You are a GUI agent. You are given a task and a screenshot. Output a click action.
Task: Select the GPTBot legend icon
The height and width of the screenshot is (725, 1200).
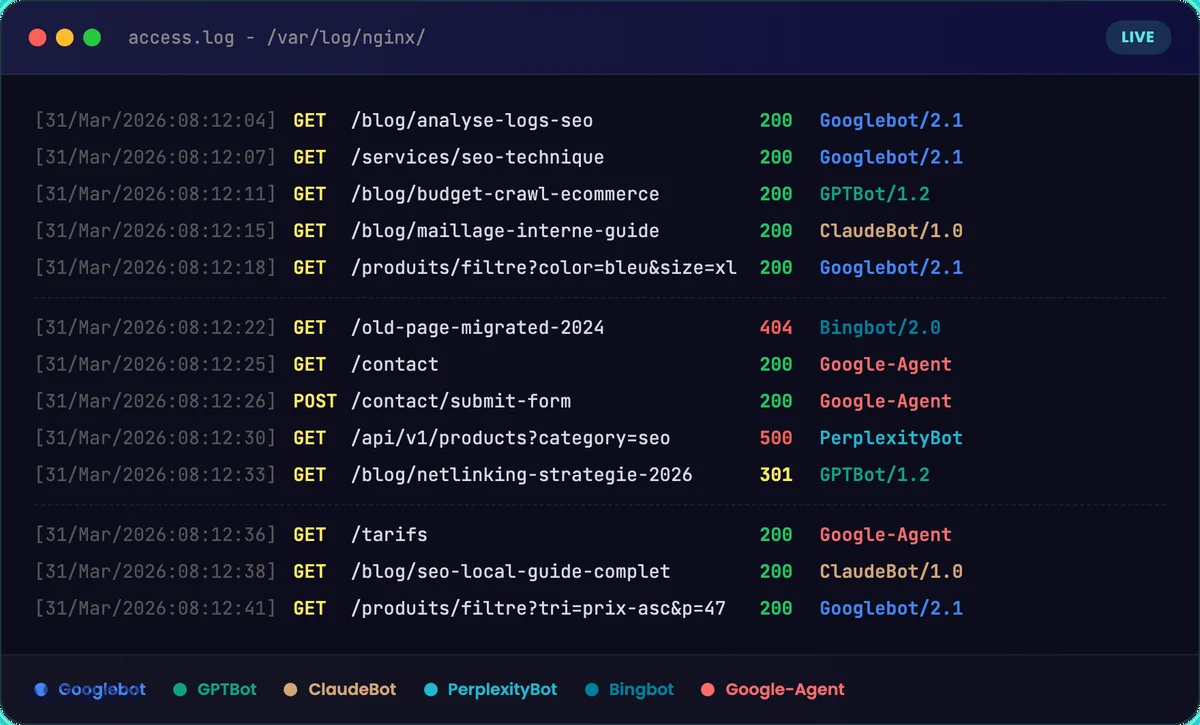point(180,689)
